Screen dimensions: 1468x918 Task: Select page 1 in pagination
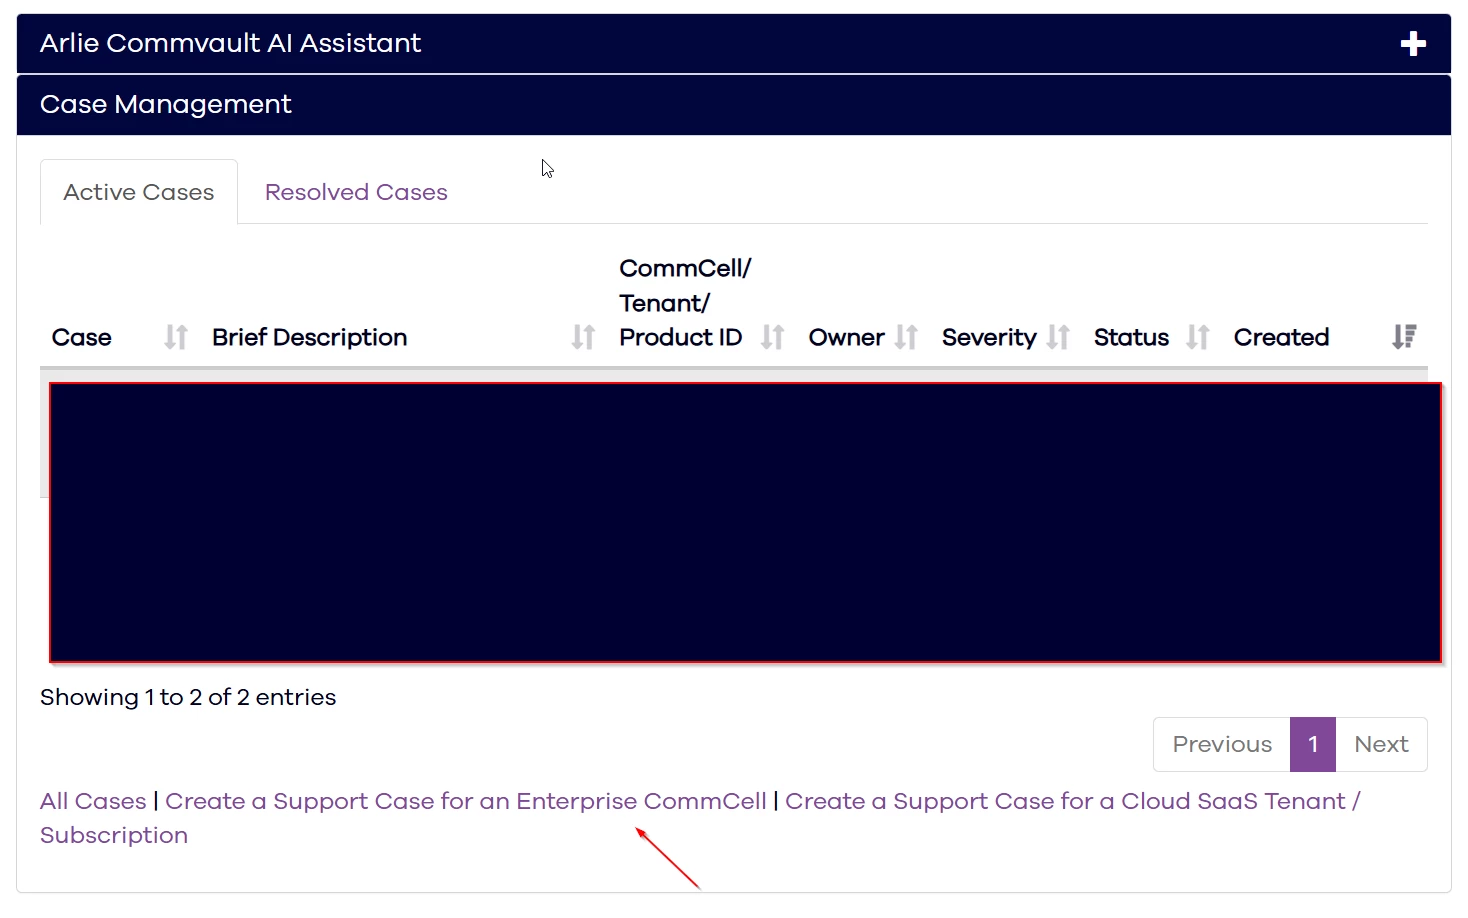[1313, 744]
